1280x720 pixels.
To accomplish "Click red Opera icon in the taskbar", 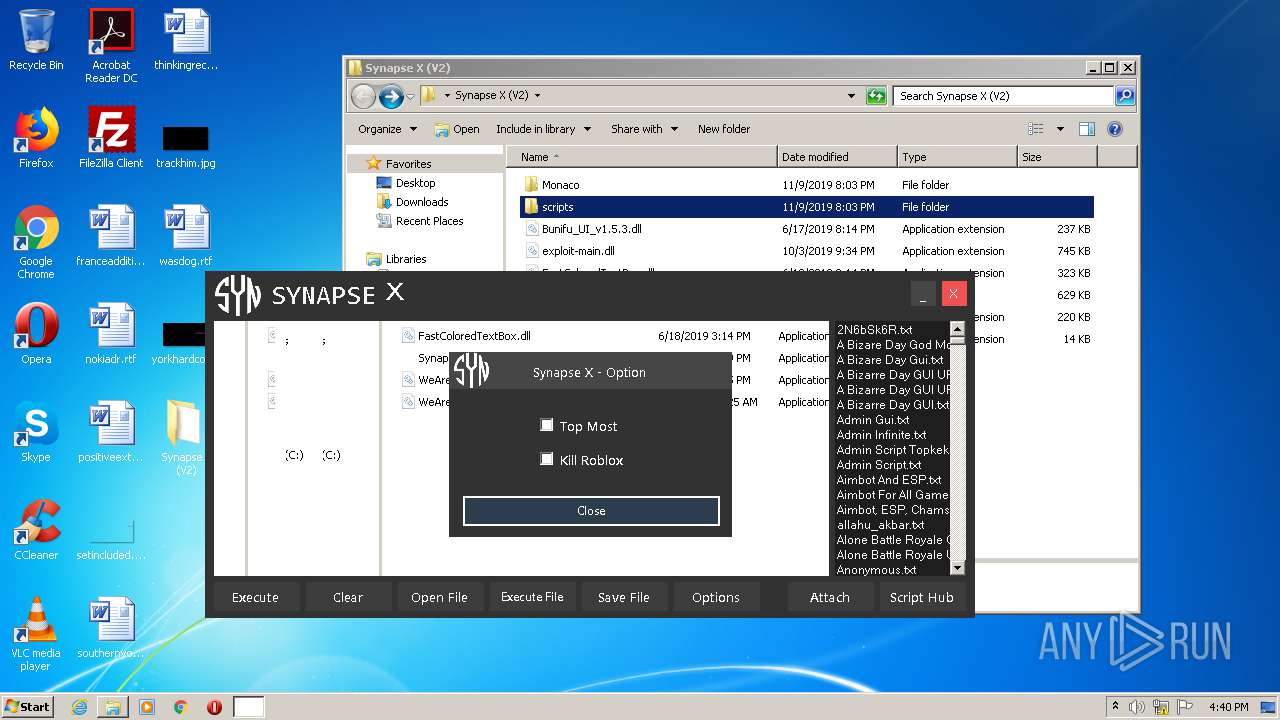I will pyautogui.click(x=214, y=707).
